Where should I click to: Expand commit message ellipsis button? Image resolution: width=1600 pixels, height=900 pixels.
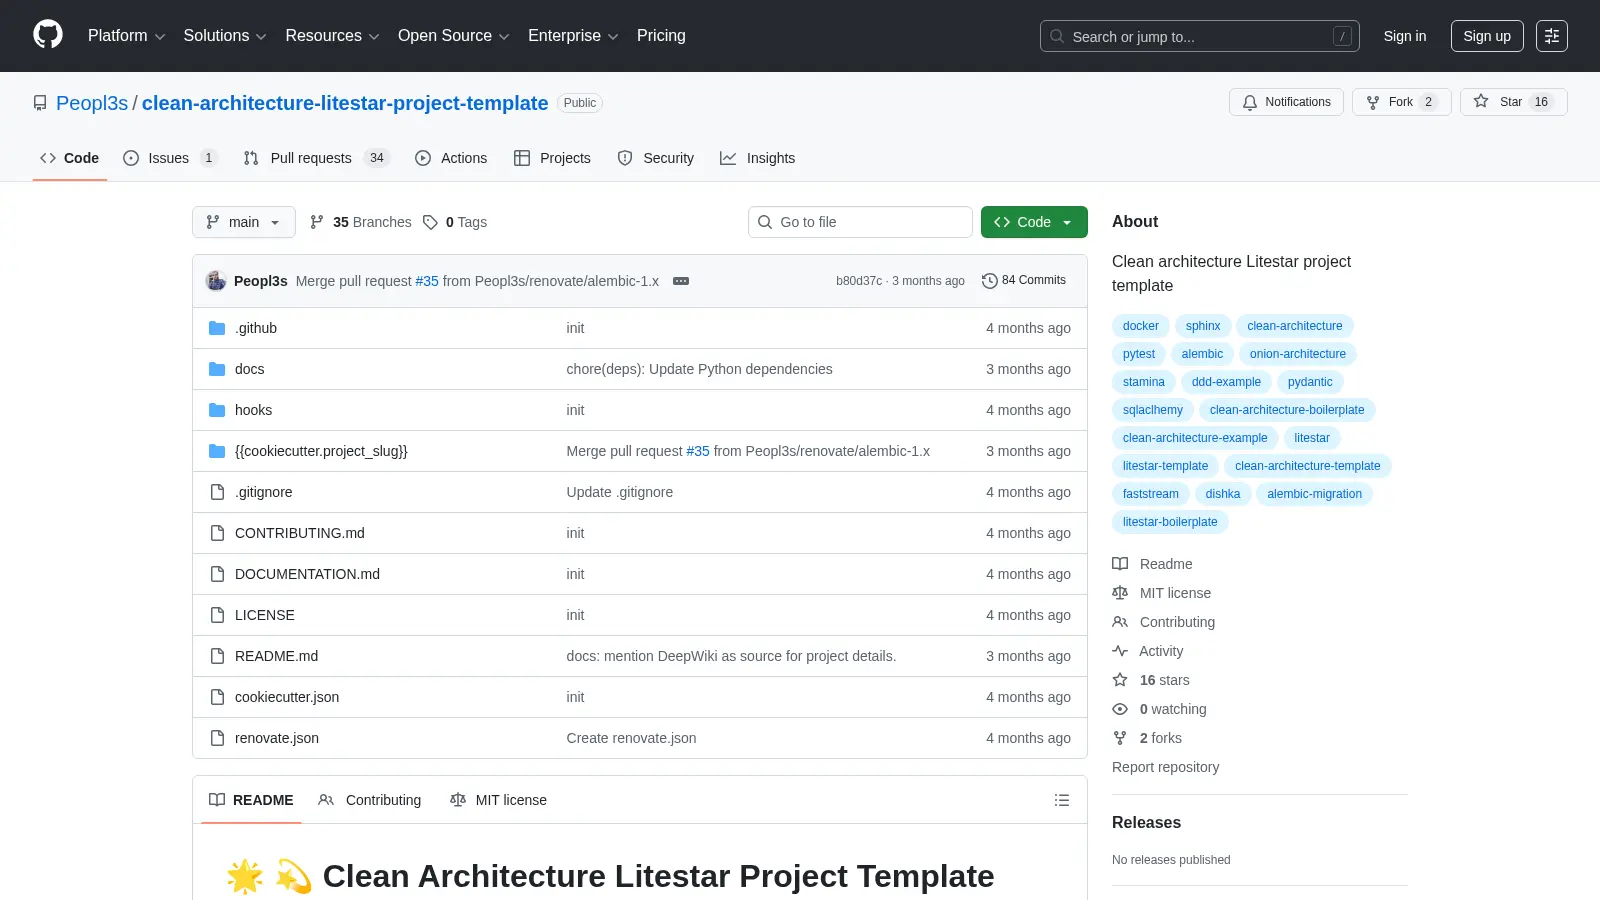coord(681,281)
